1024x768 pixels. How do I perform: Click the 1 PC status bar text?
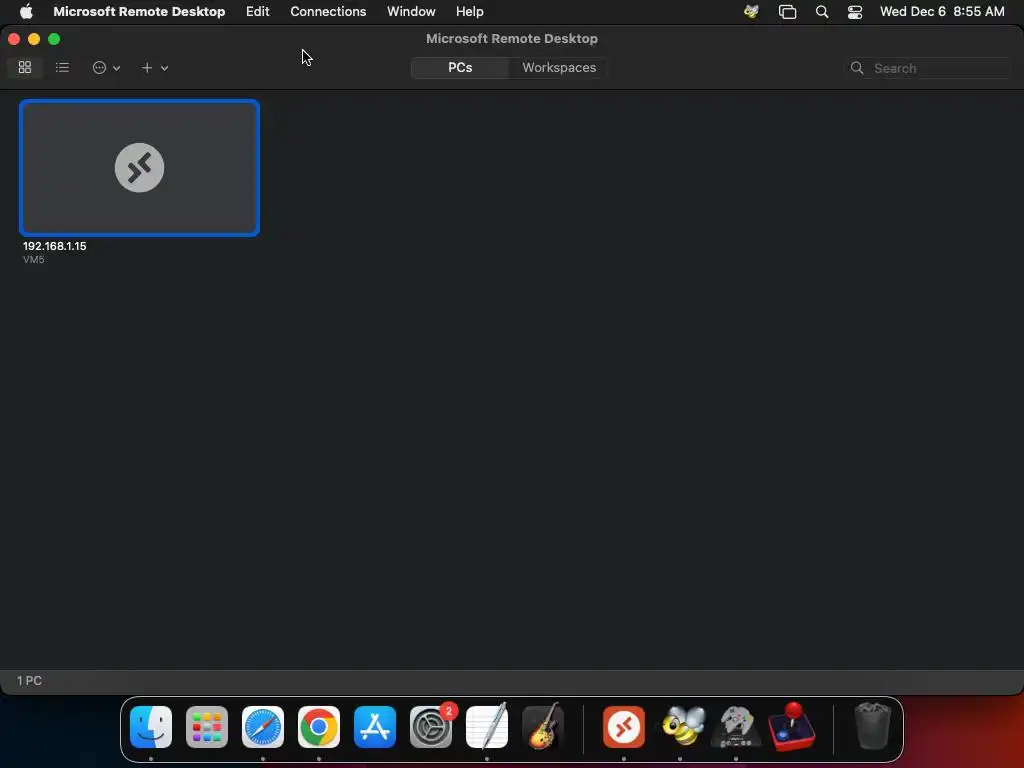(x=29, y=680)
